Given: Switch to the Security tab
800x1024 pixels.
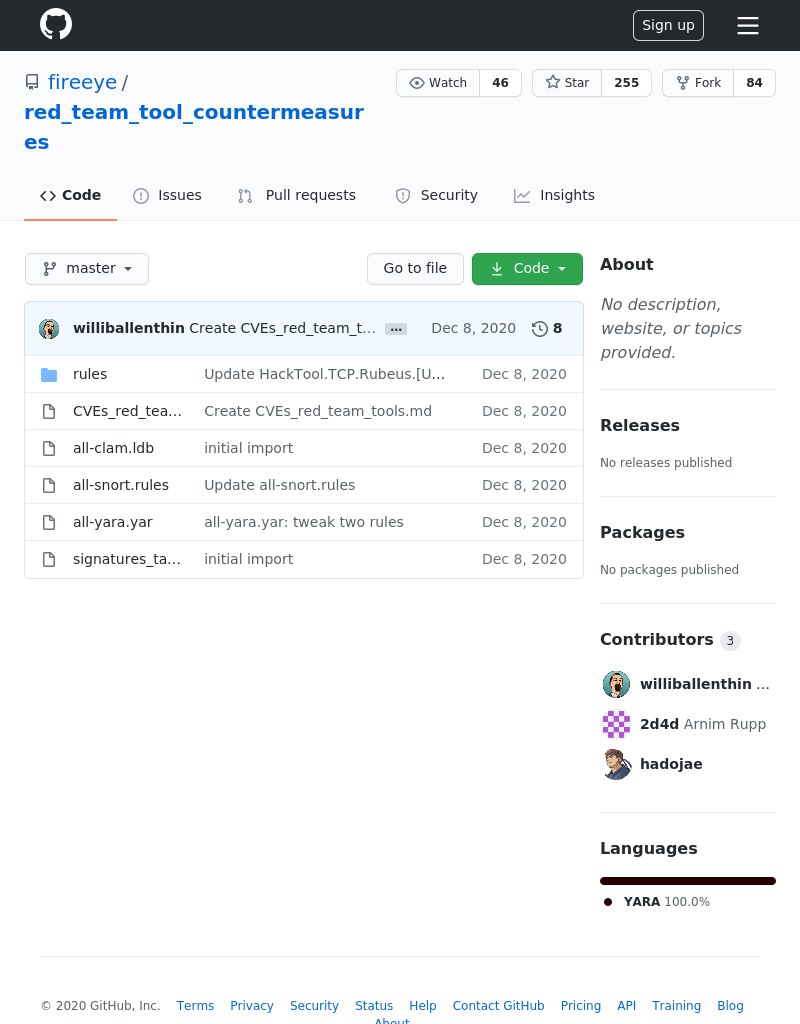Looking at the screenshot, I should 436,195.
